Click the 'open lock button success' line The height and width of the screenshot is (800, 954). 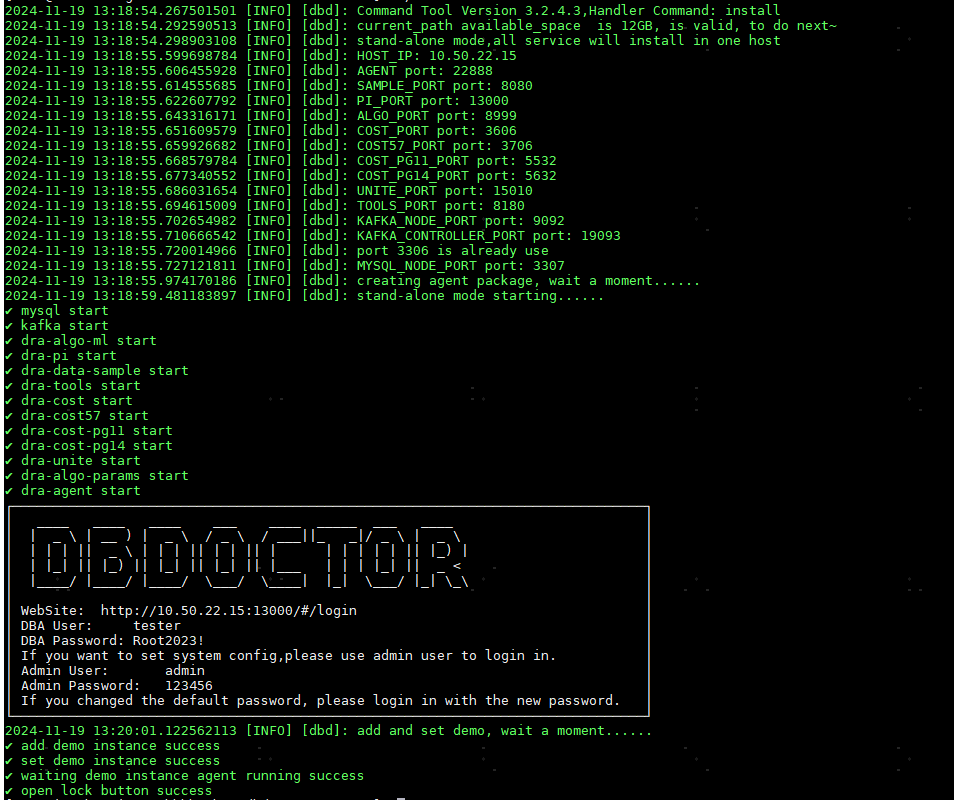pyautogui.click(x=108, y=791)
